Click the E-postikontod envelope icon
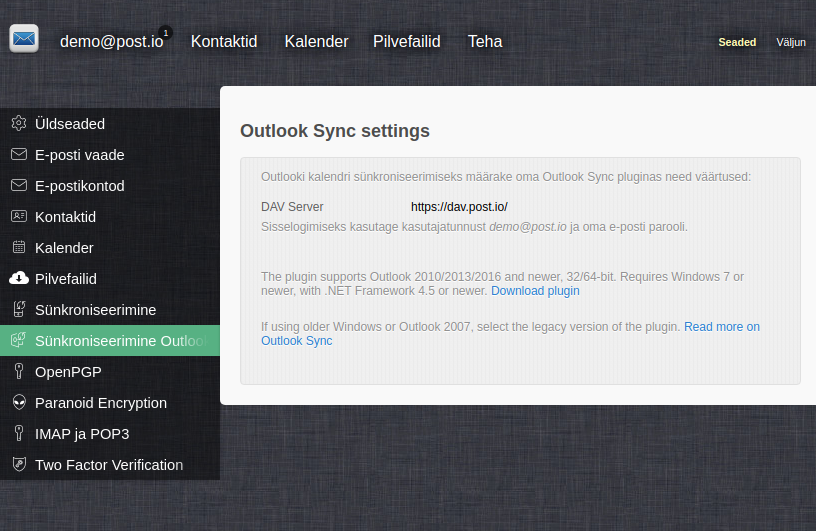Image resolution: width=816 pixels, height=531 pixels. 19,185
